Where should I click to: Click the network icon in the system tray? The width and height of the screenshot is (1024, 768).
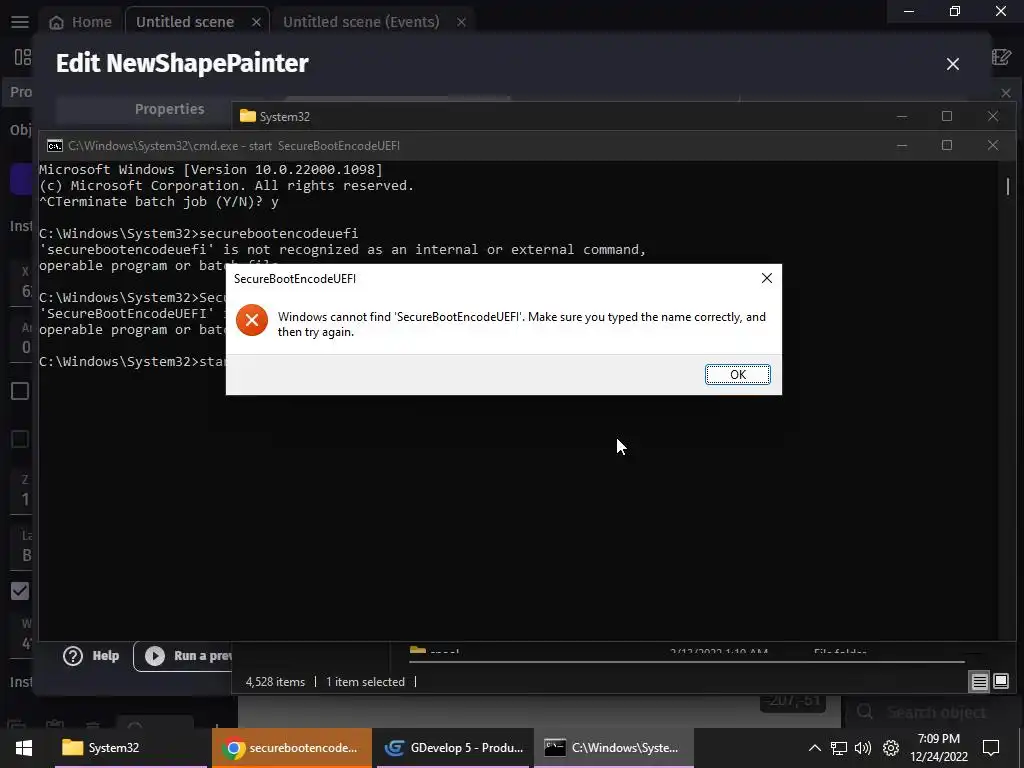pyautogui.click(x=839, y=748)
